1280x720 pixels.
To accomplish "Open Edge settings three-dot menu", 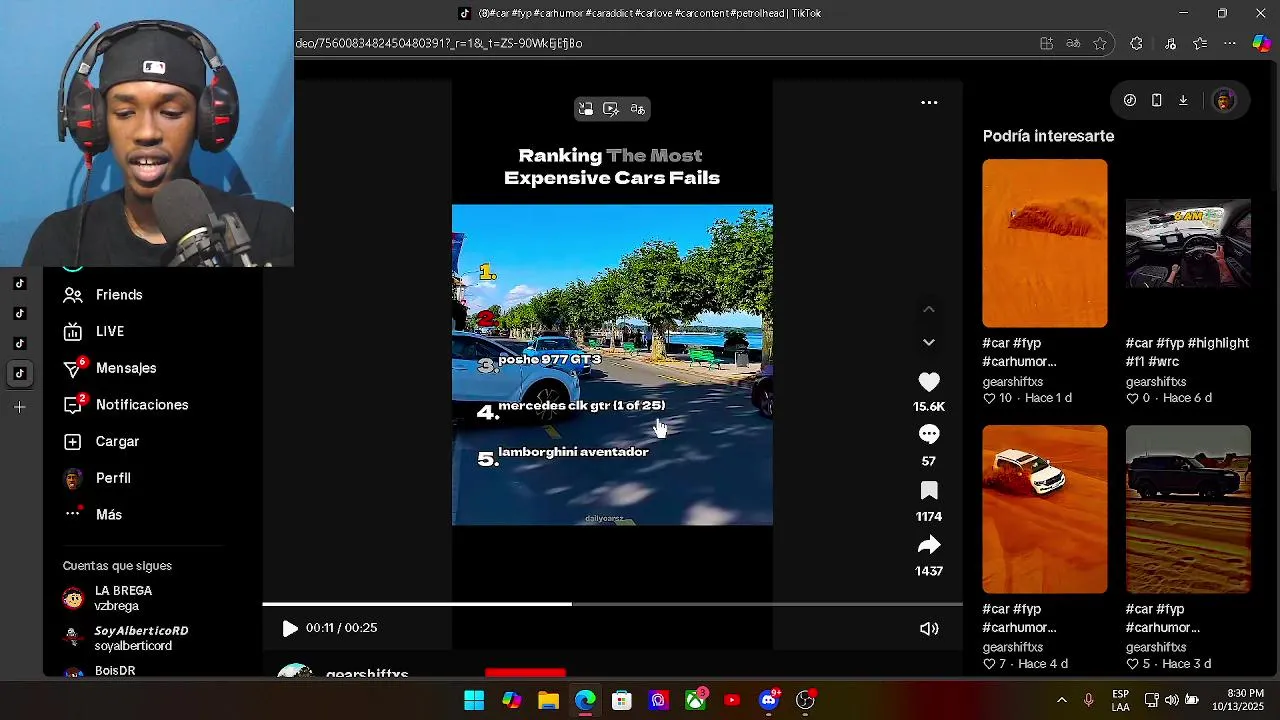I will click(x=1230, y=43).
